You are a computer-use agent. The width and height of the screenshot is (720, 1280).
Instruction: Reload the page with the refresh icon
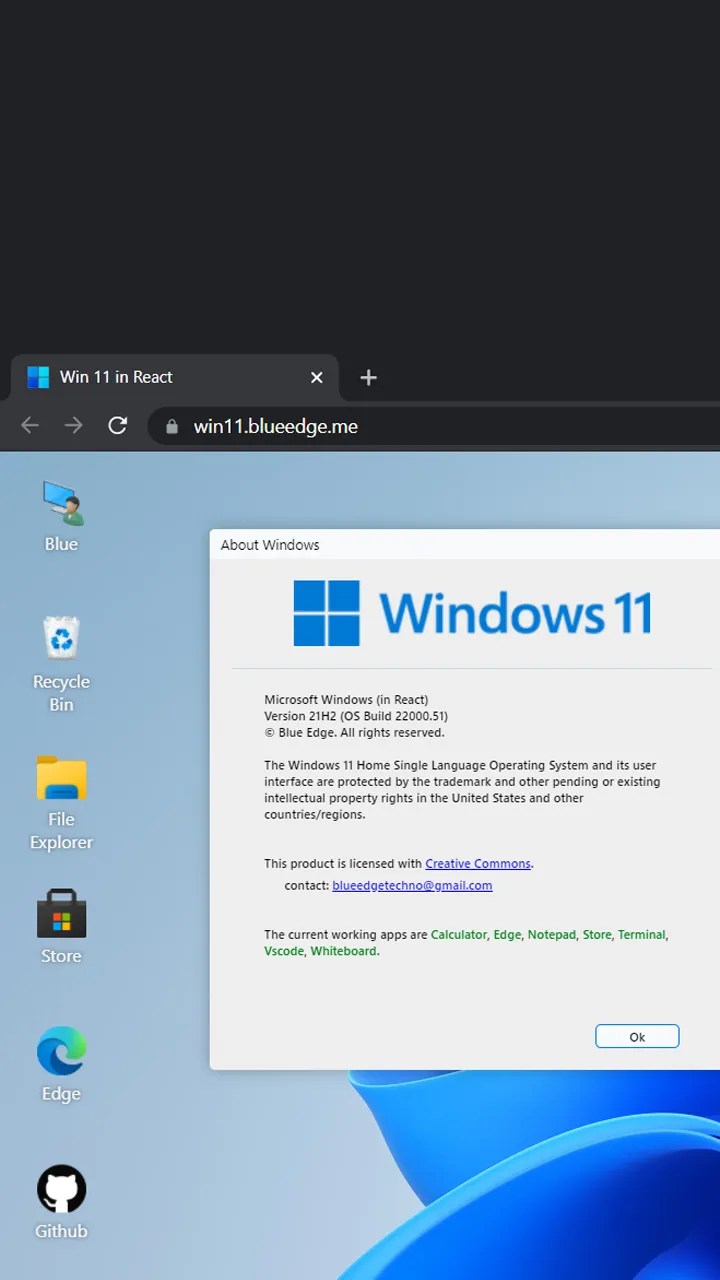tap(118, 426)
